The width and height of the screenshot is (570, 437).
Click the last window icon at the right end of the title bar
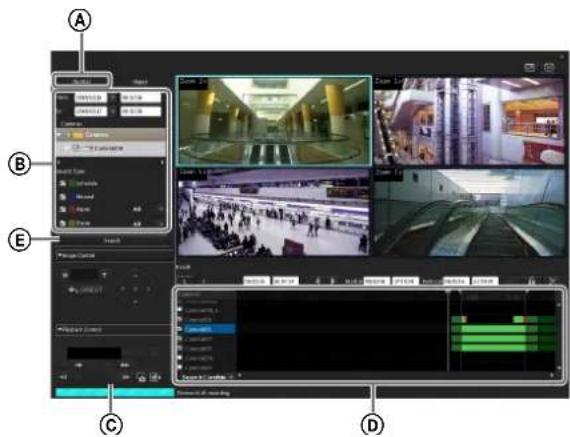click(549, 67)
